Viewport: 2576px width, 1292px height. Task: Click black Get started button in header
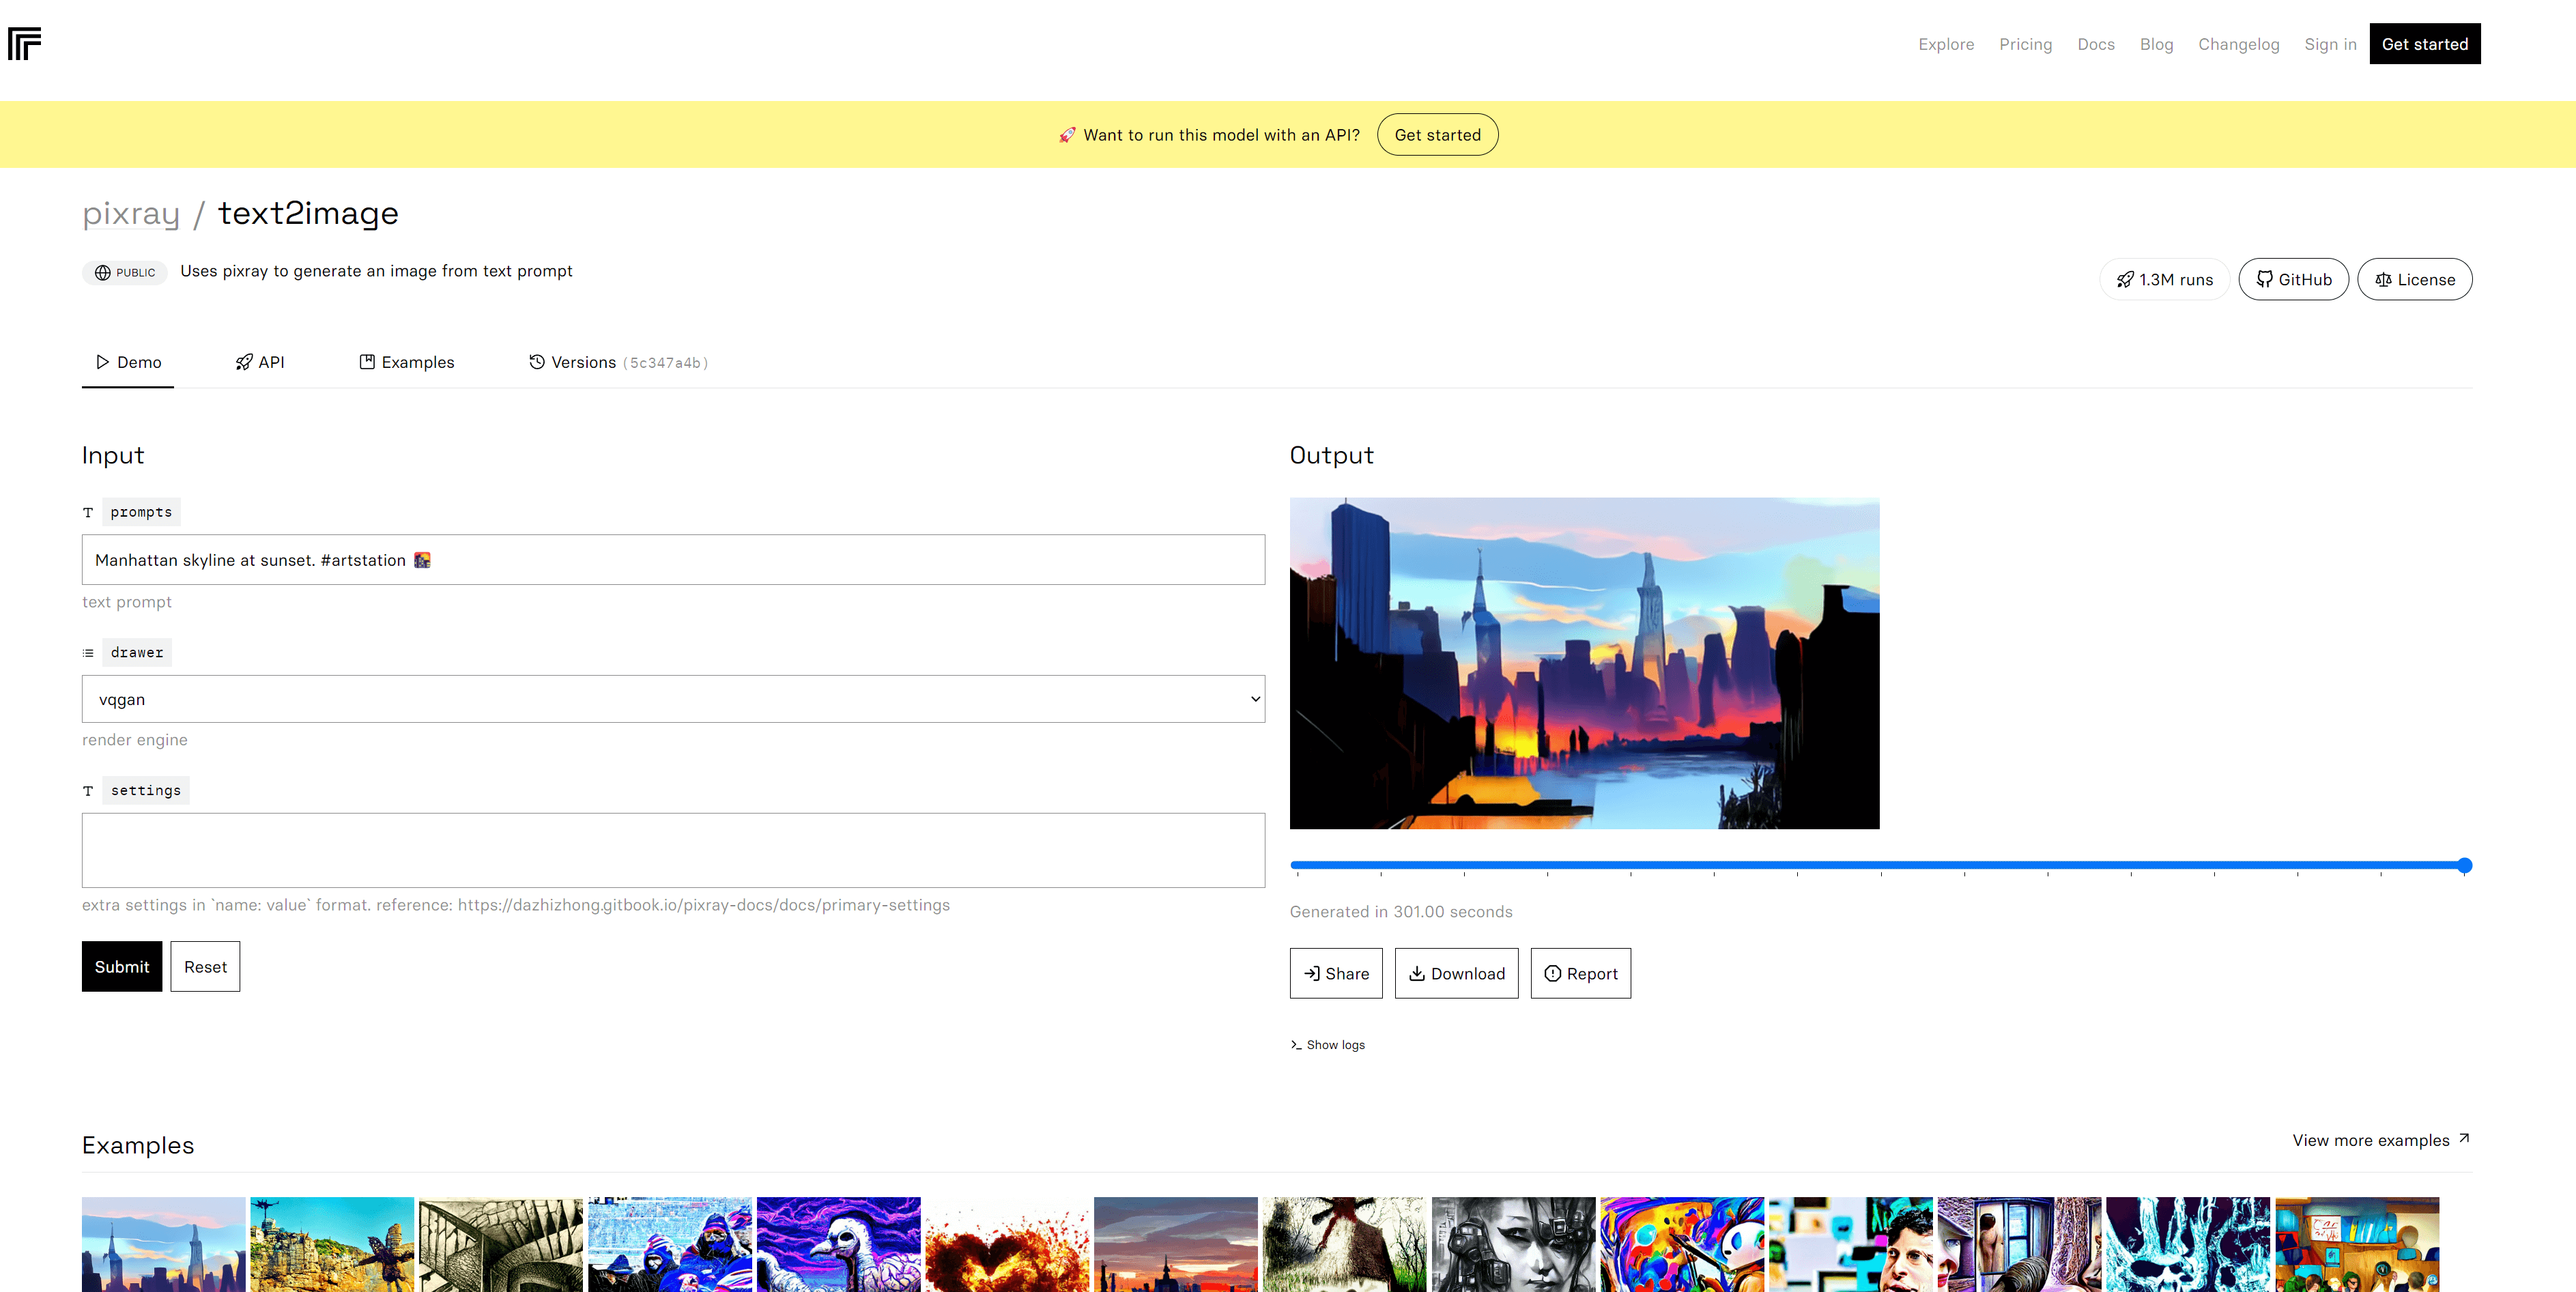(2424, 44)
